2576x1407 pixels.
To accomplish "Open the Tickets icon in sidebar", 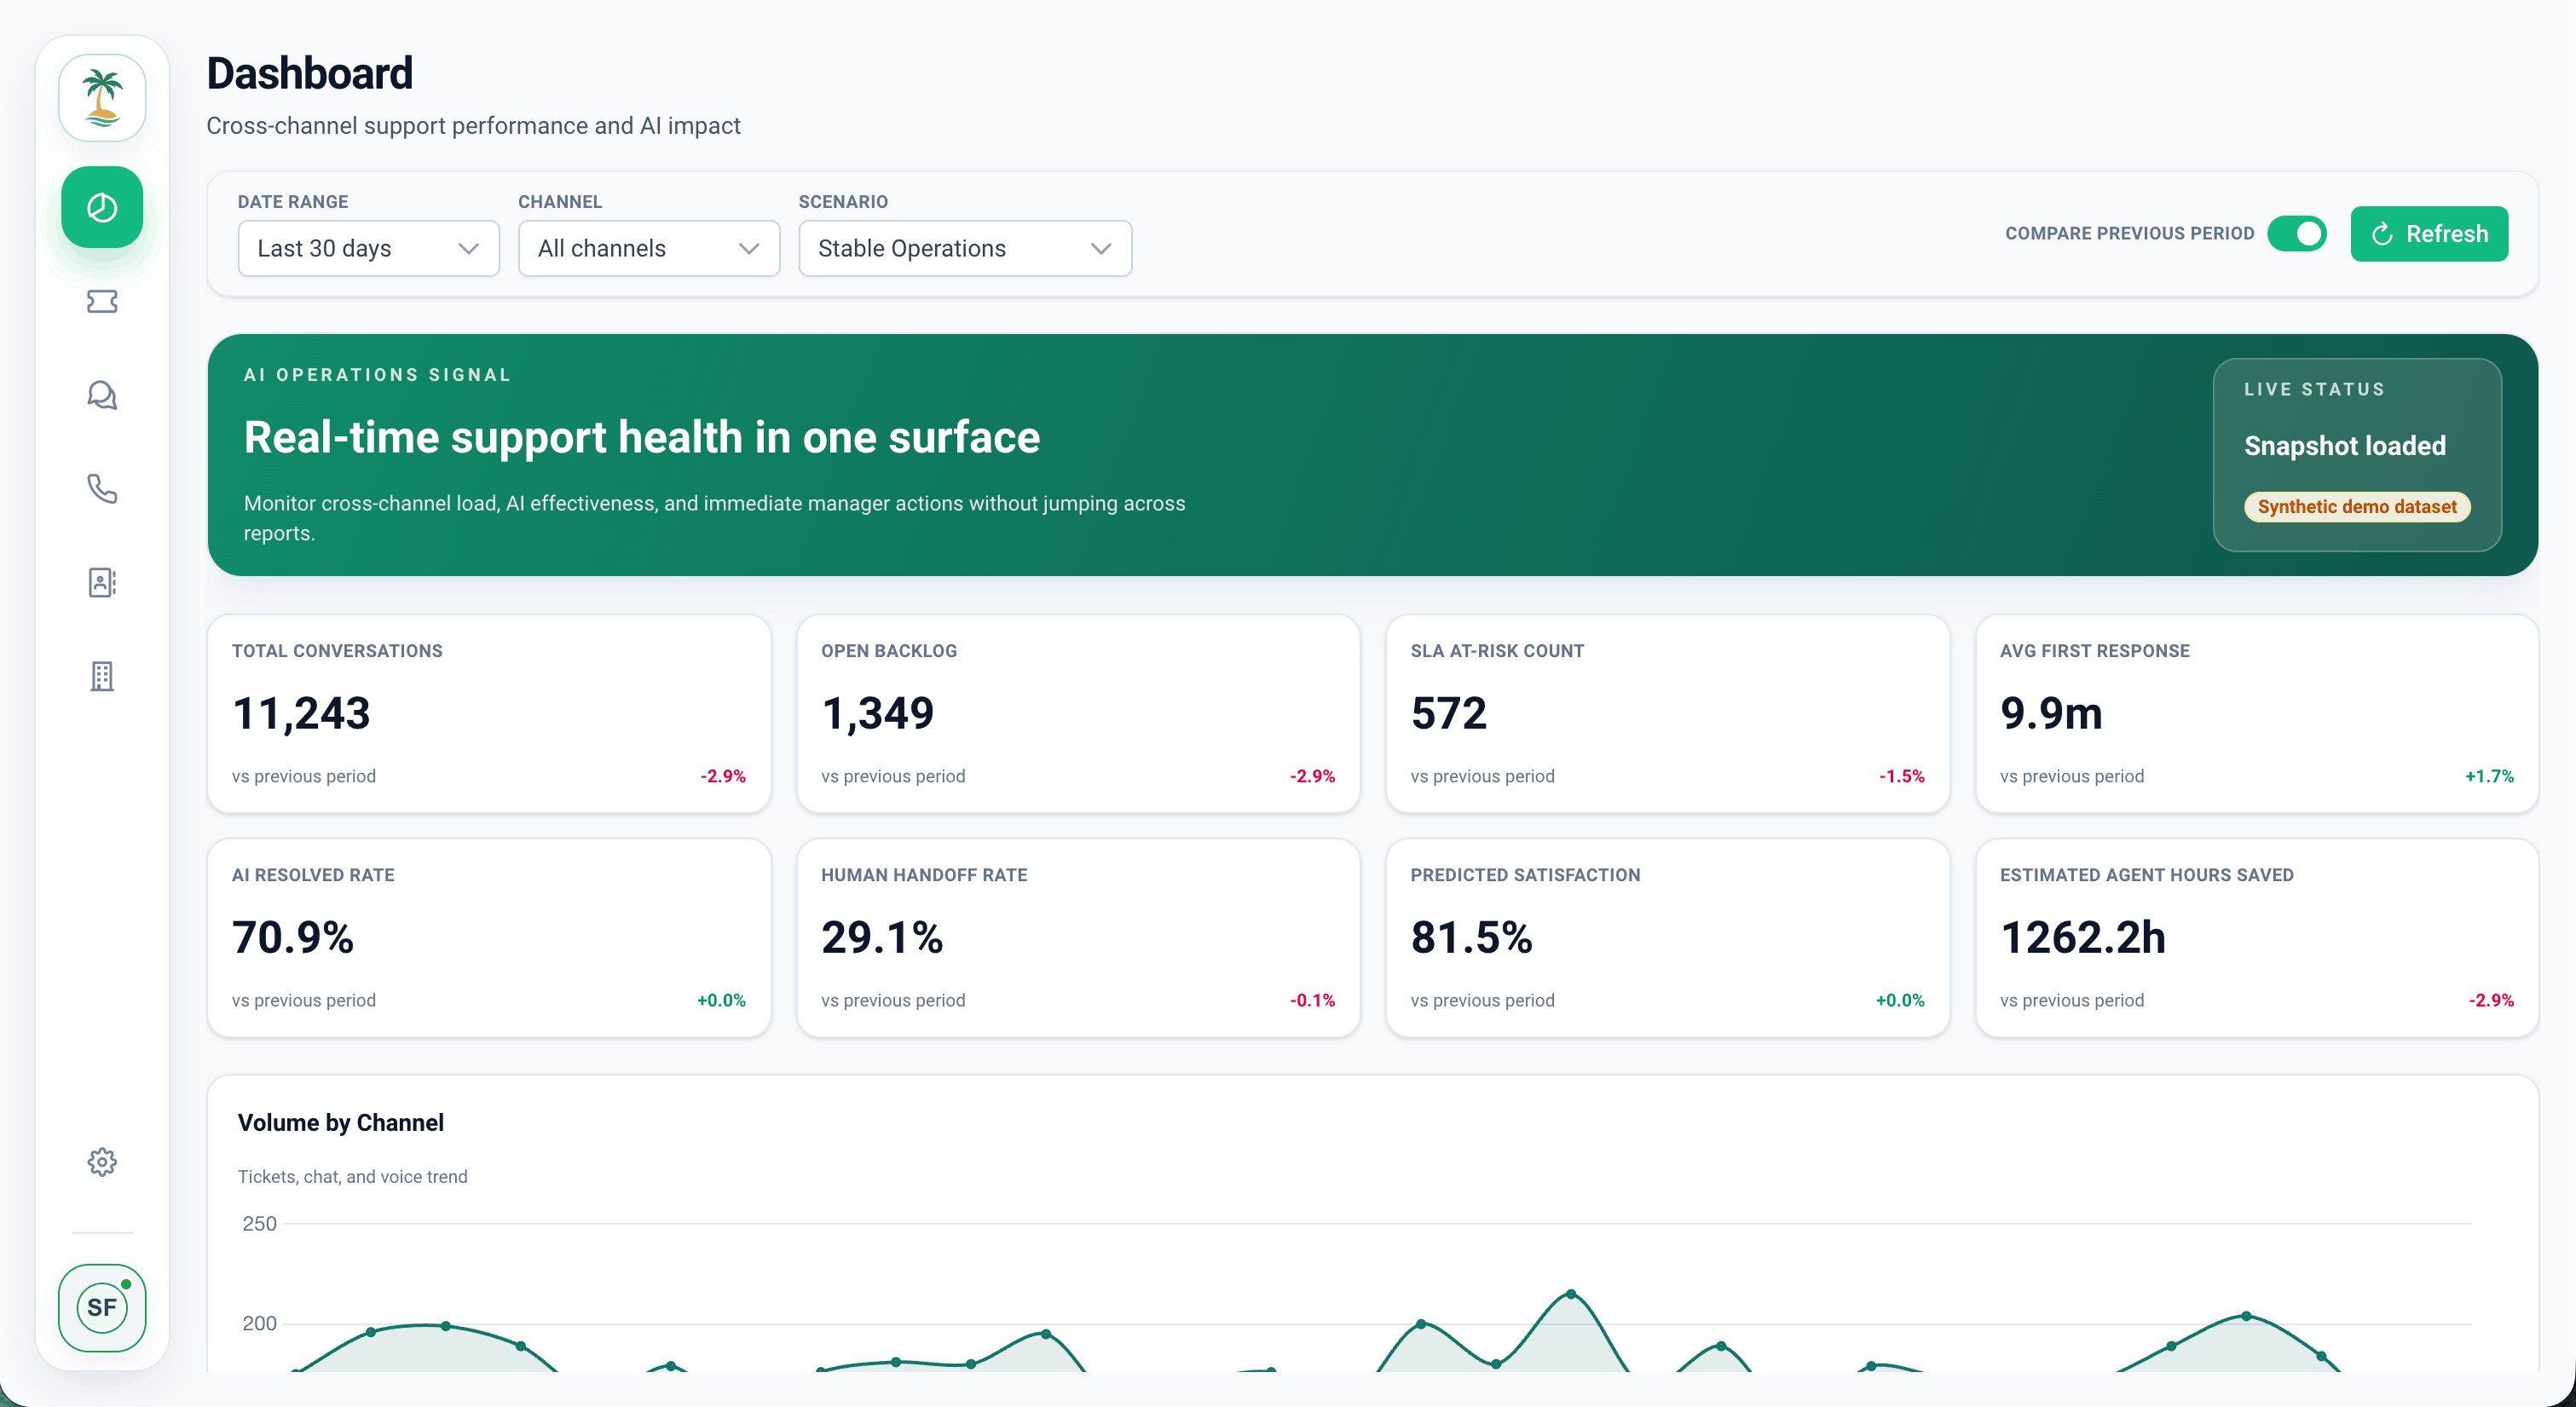I will (102, 301).
